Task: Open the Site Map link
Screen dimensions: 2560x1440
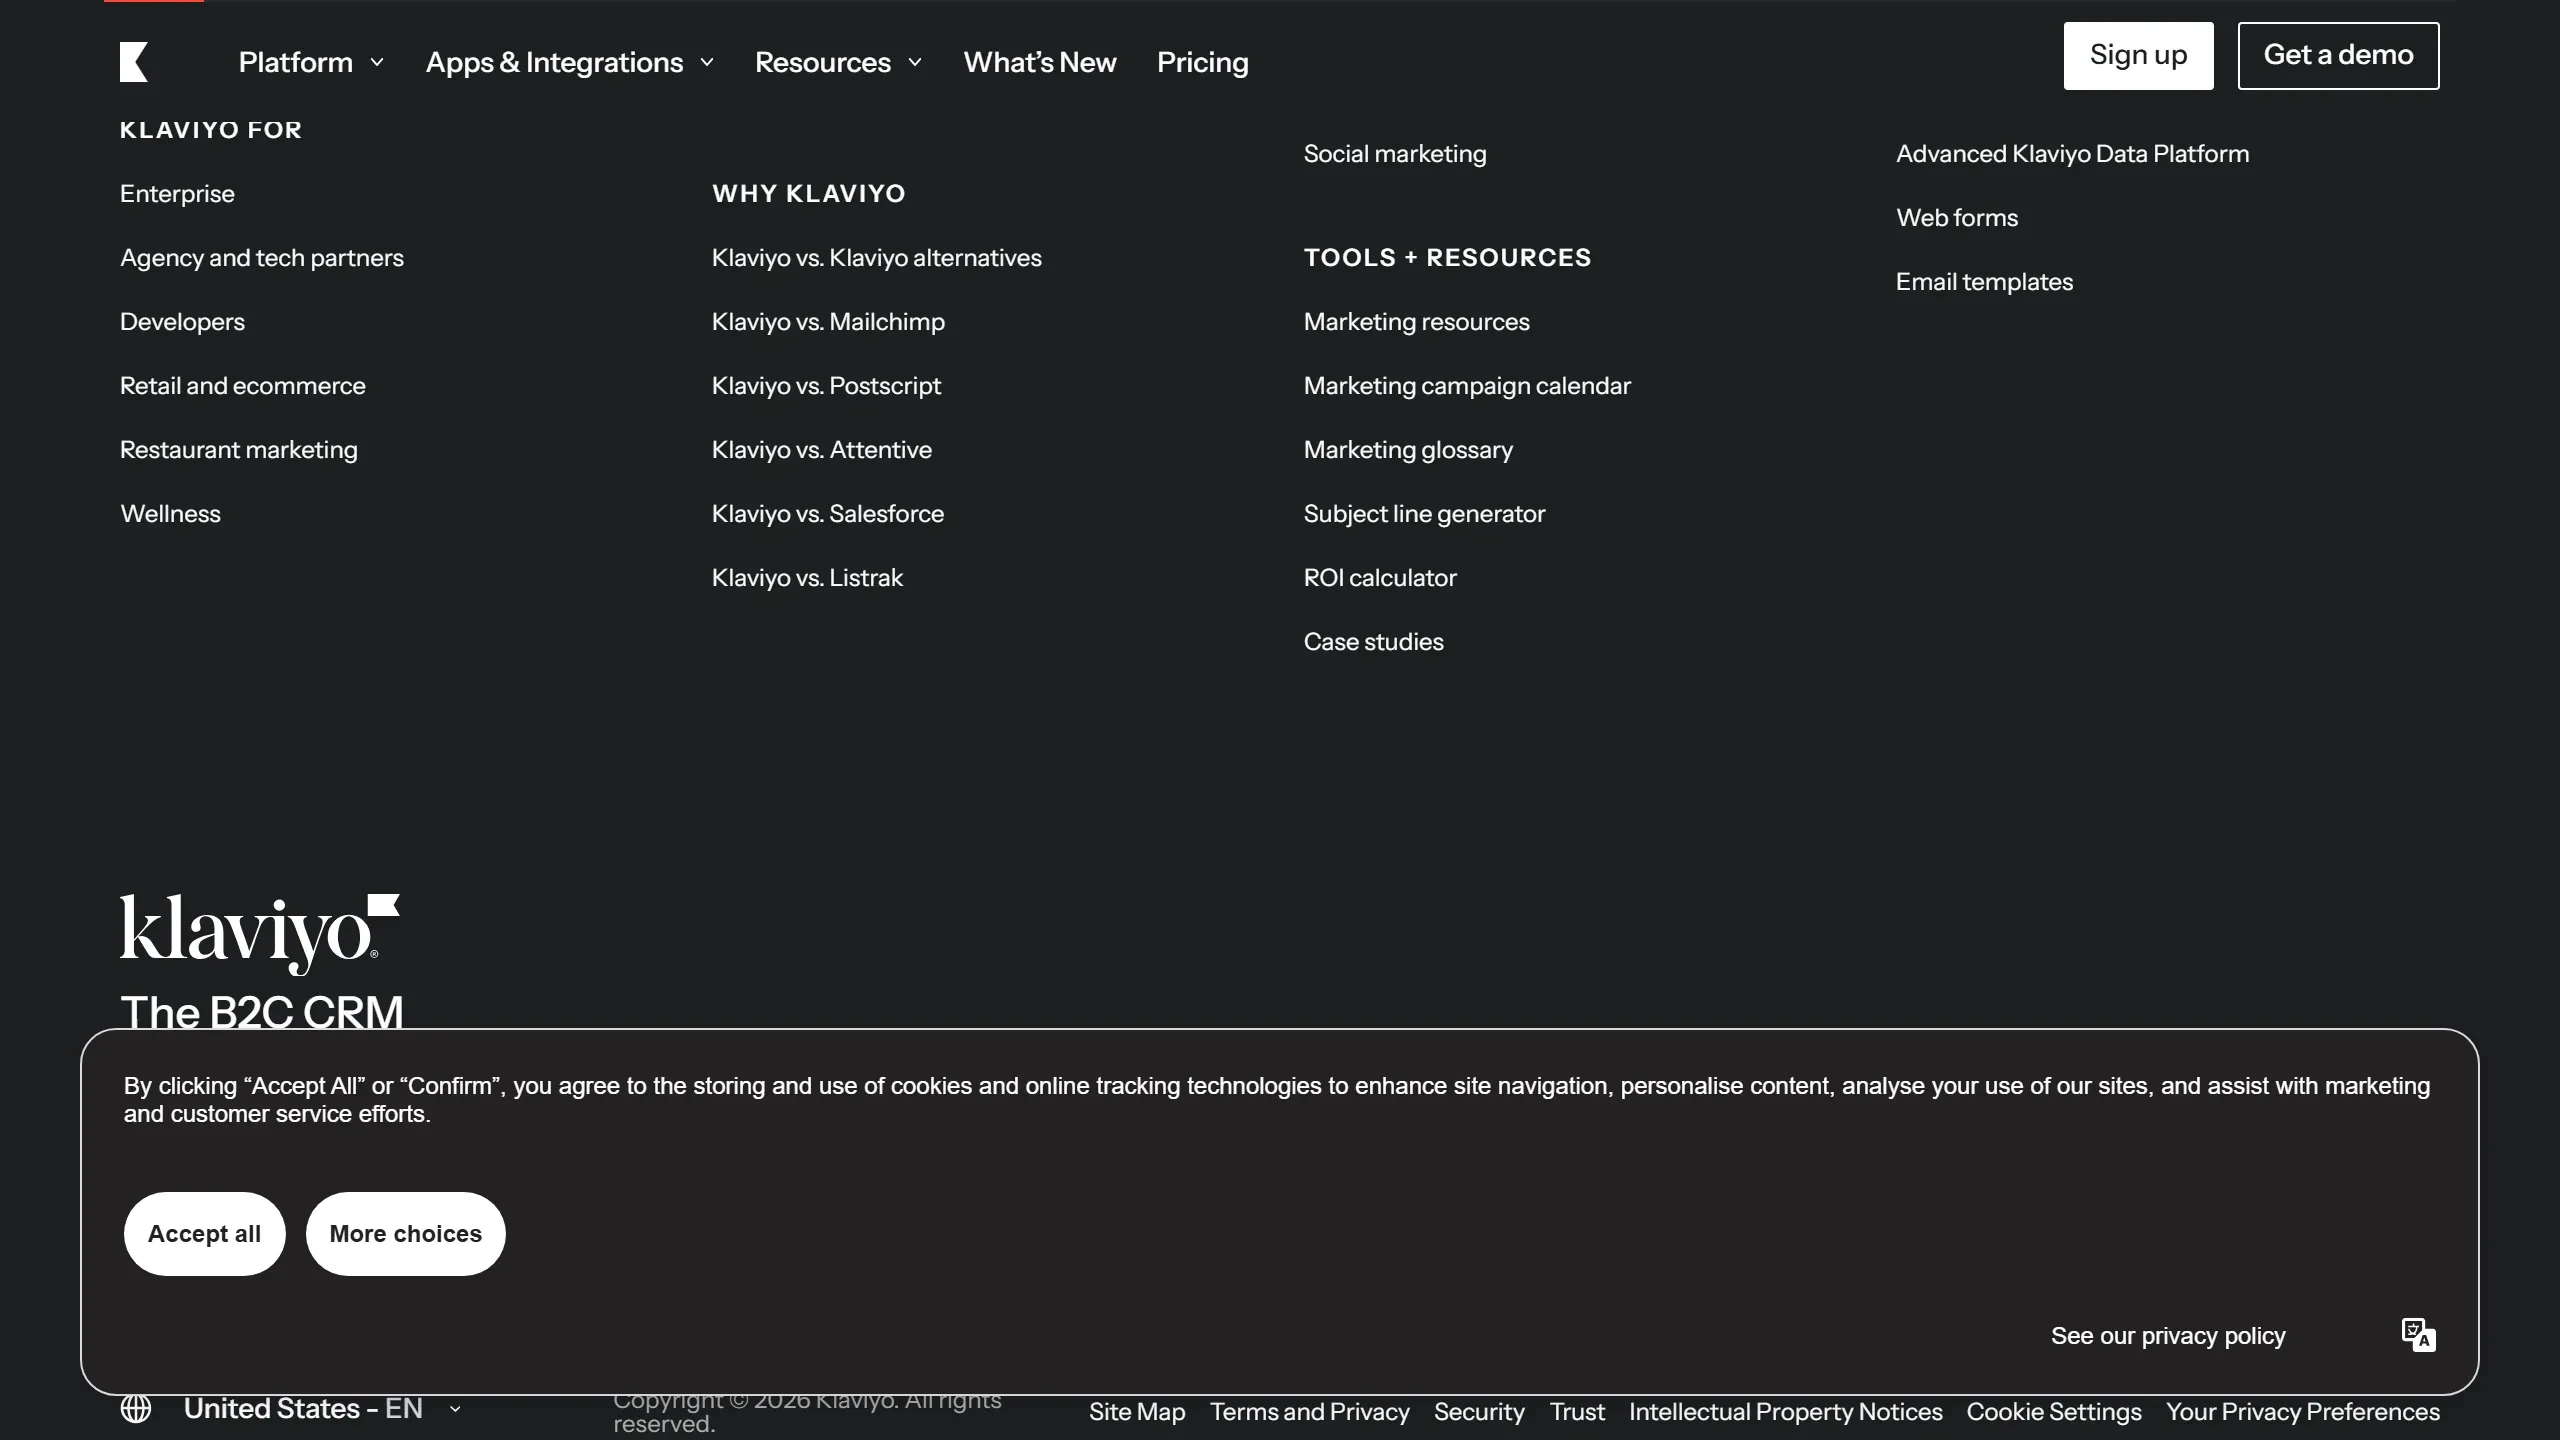Action: 1137,1411
